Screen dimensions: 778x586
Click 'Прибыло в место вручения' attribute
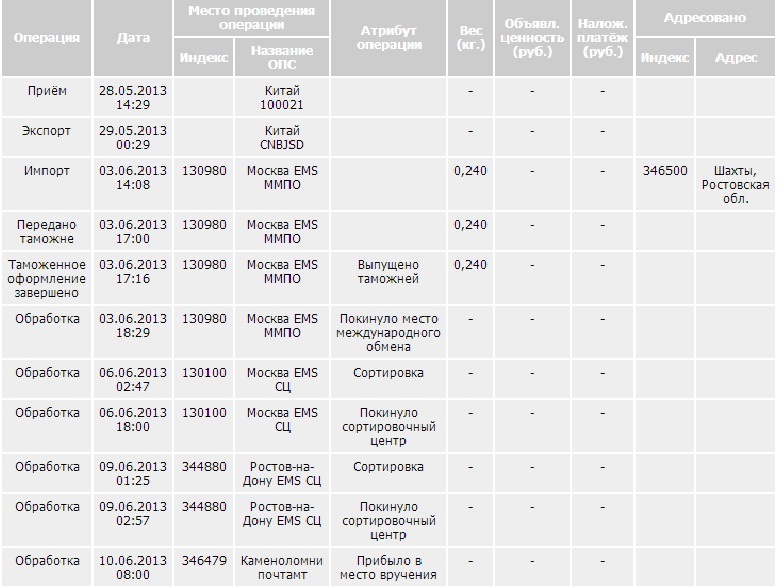click(x=389, y=568)
